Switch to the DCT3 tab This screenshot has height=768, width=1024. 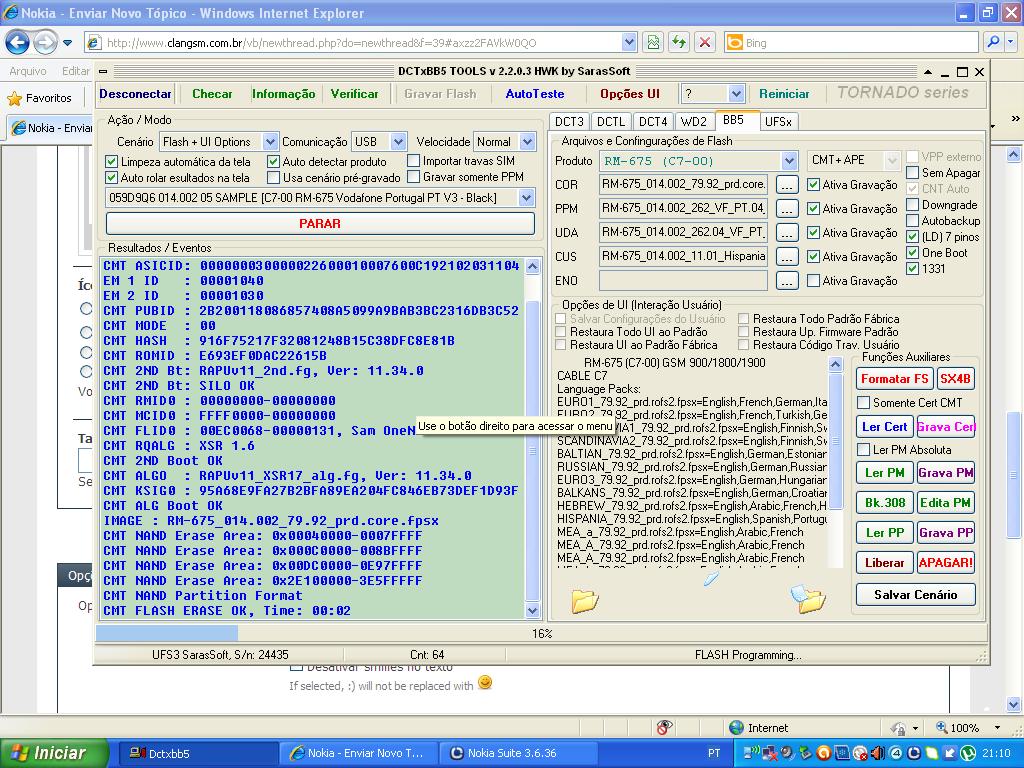coord(569,121)
